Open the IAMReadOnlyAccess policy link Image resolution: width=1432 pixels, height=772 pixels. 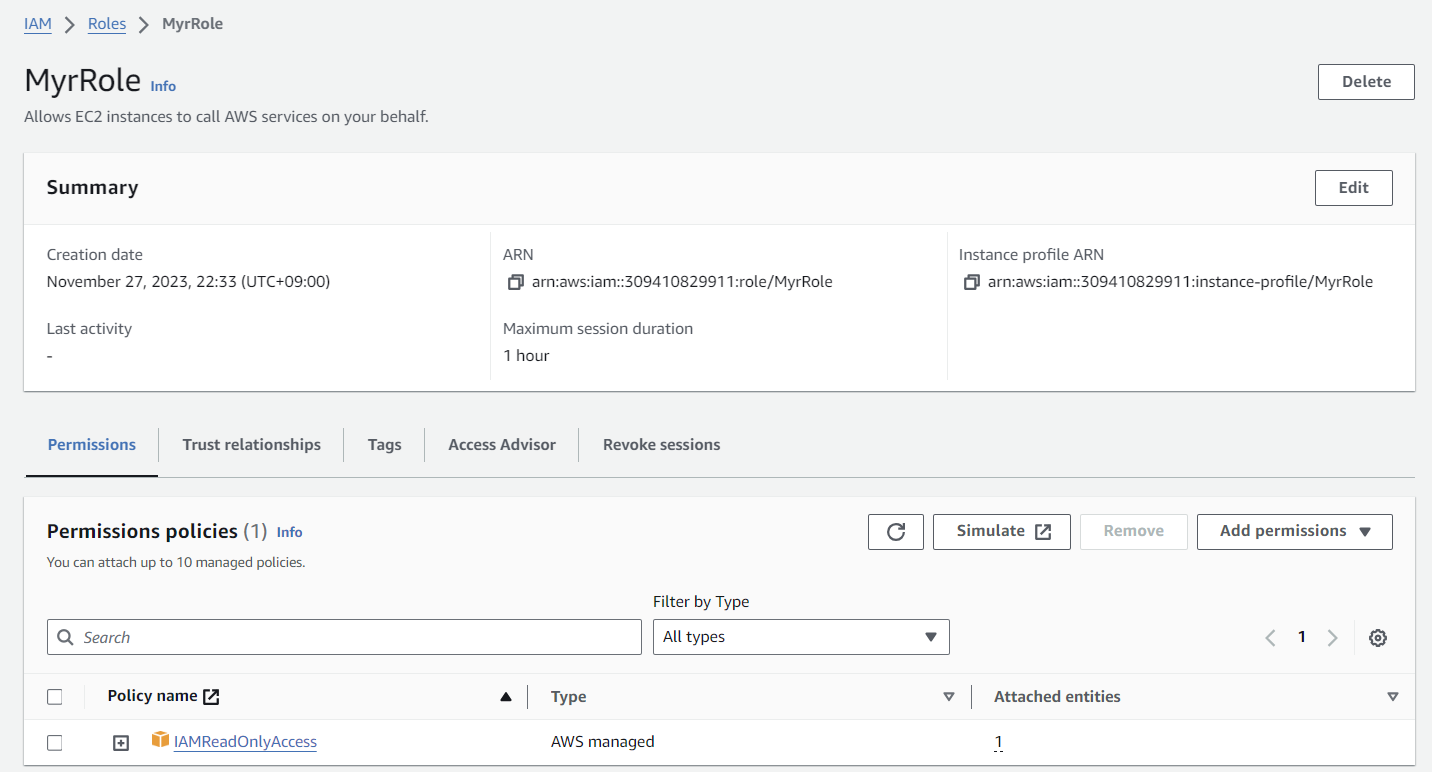coord(245,742)
